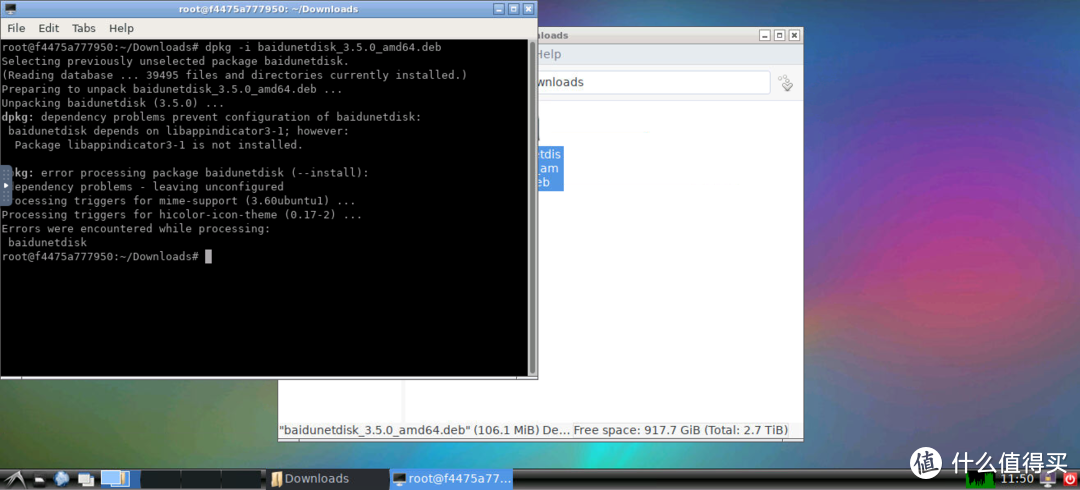The width and height of the screenshot is (1080, 490).
Task: Minimize the terminal window
Action: (499, 9)
